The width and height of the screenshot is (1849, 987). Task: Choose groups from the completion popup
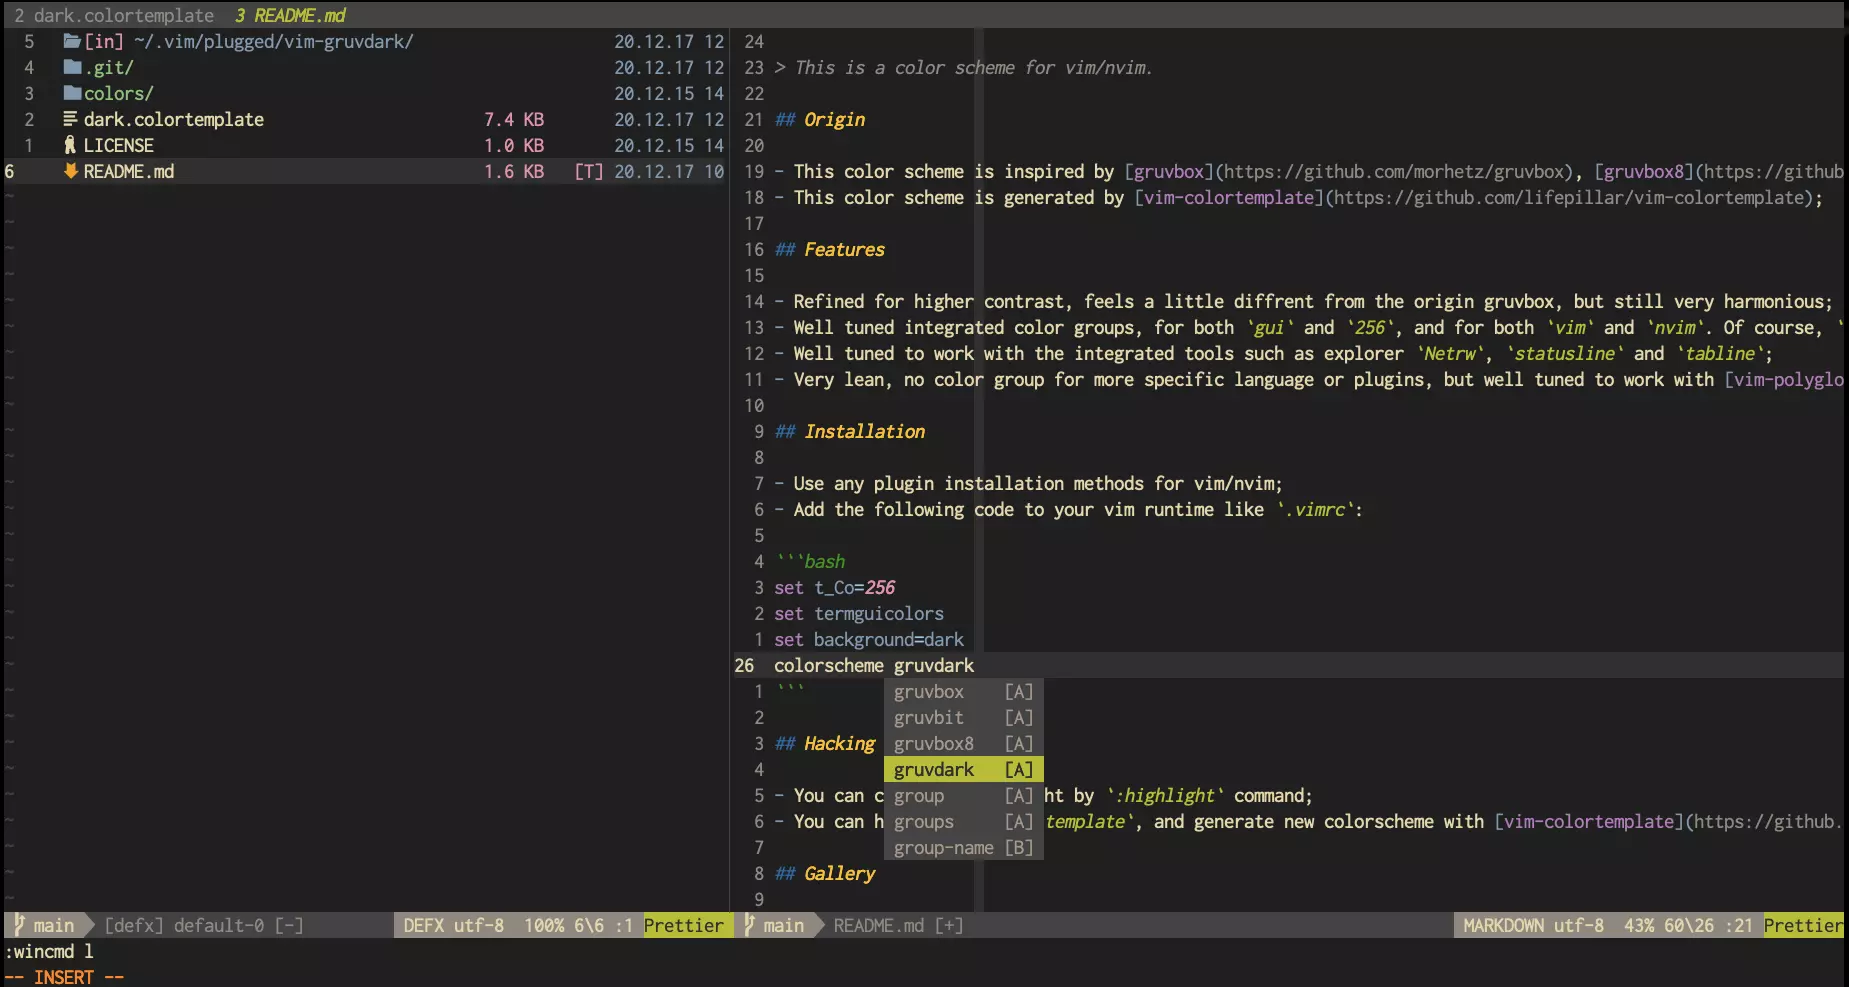(963, 822)
